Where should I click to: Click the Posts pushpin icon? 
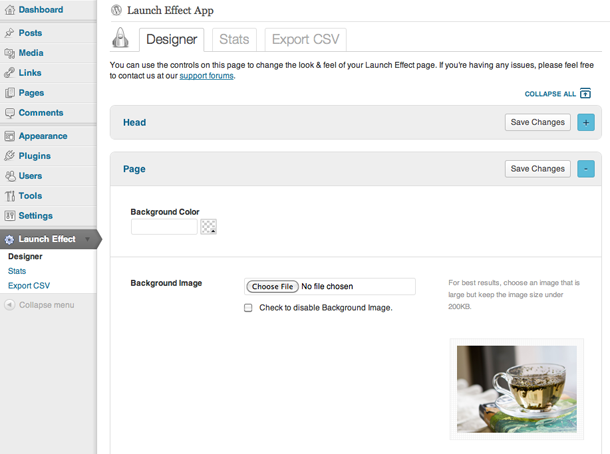[x=10, y=33]
